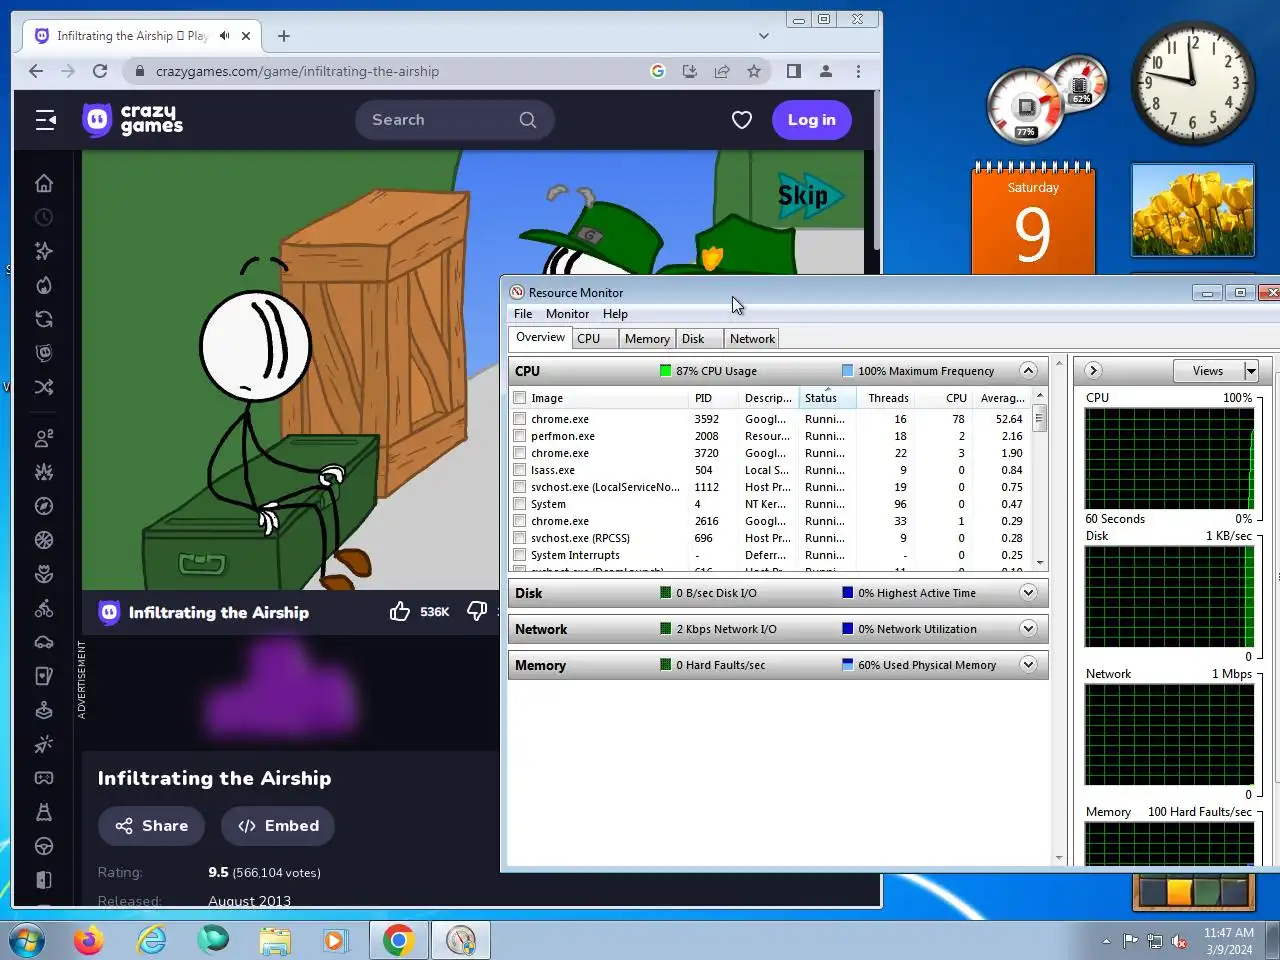Open the Chrome profile avatar icon
This screenshot has height=960, width=1280.
coord(826,71)
